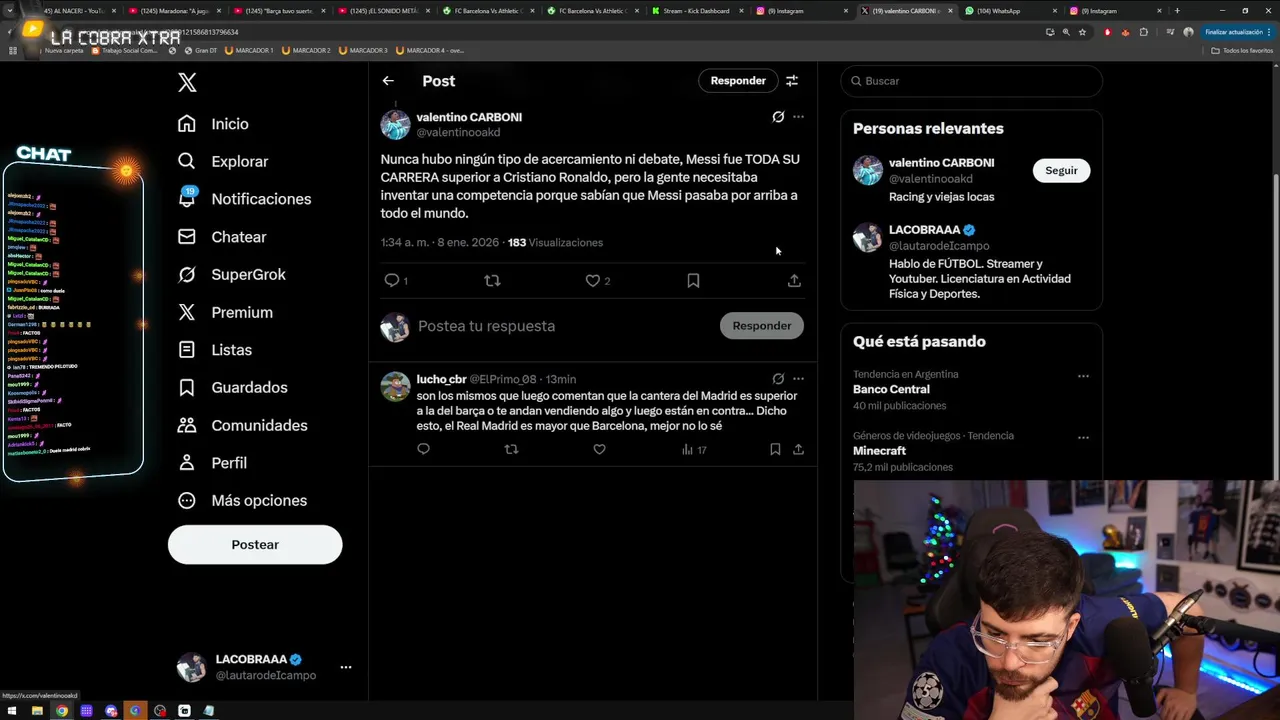Open LACOBRAAA account switcher dots

(x=345, y=667)
